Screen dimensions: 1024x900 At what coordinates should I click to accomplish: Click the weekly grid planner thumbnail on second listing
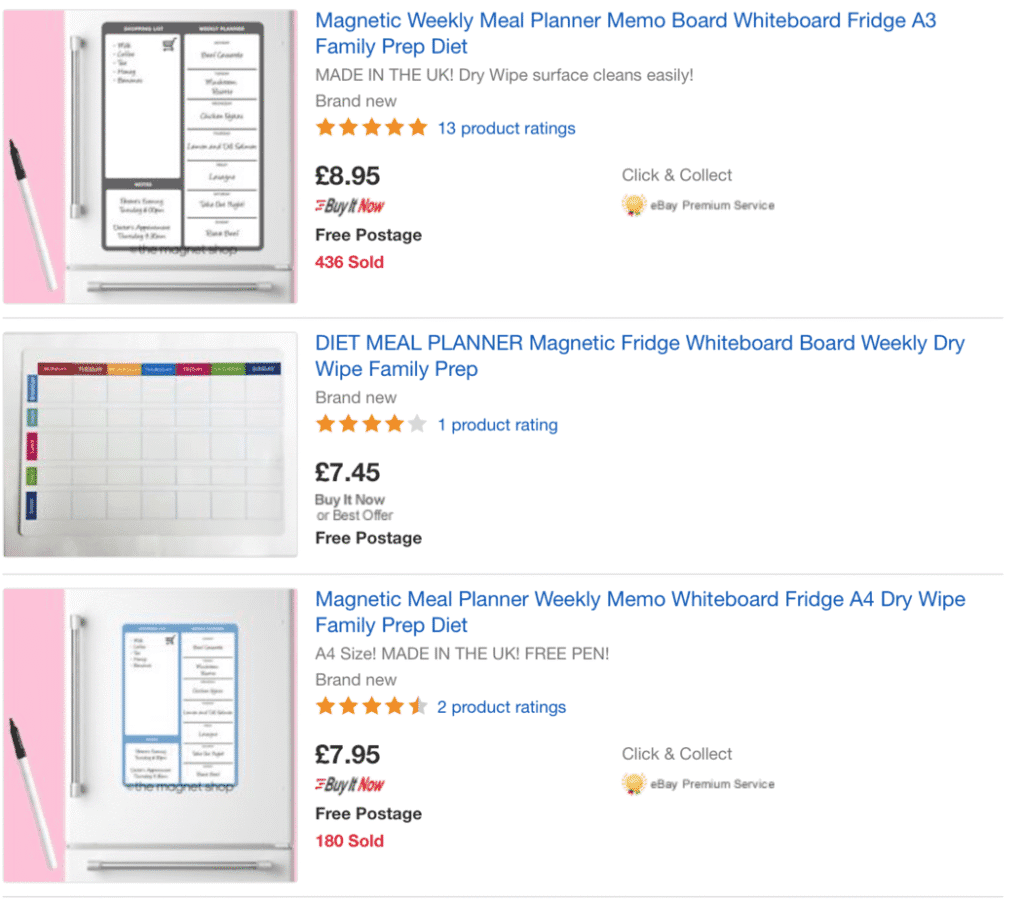[150, 443]
